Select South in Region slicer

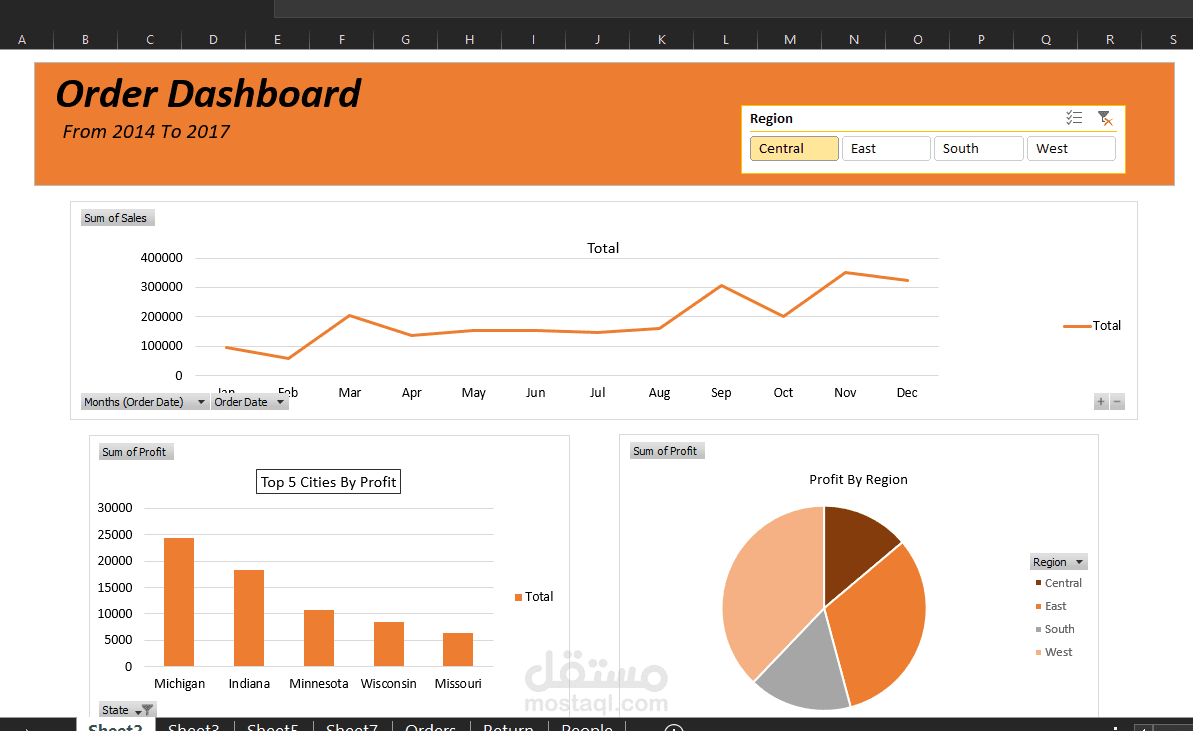point(978,148)
